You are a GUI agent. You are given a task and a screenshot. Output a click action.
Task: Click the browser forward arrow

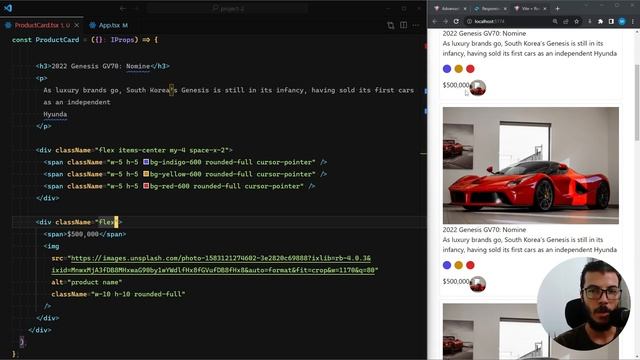pos(445,21)
